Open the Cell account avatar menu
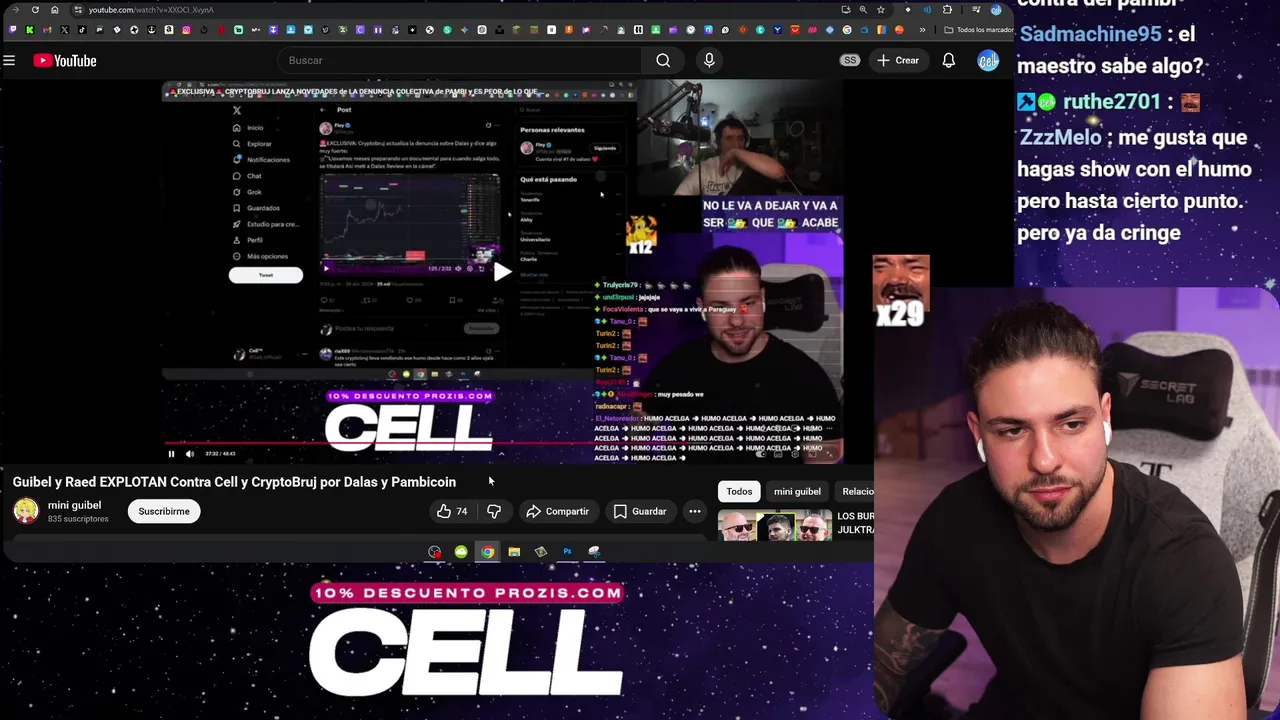This screenshot has width=1280, height=720. [988, 61]
